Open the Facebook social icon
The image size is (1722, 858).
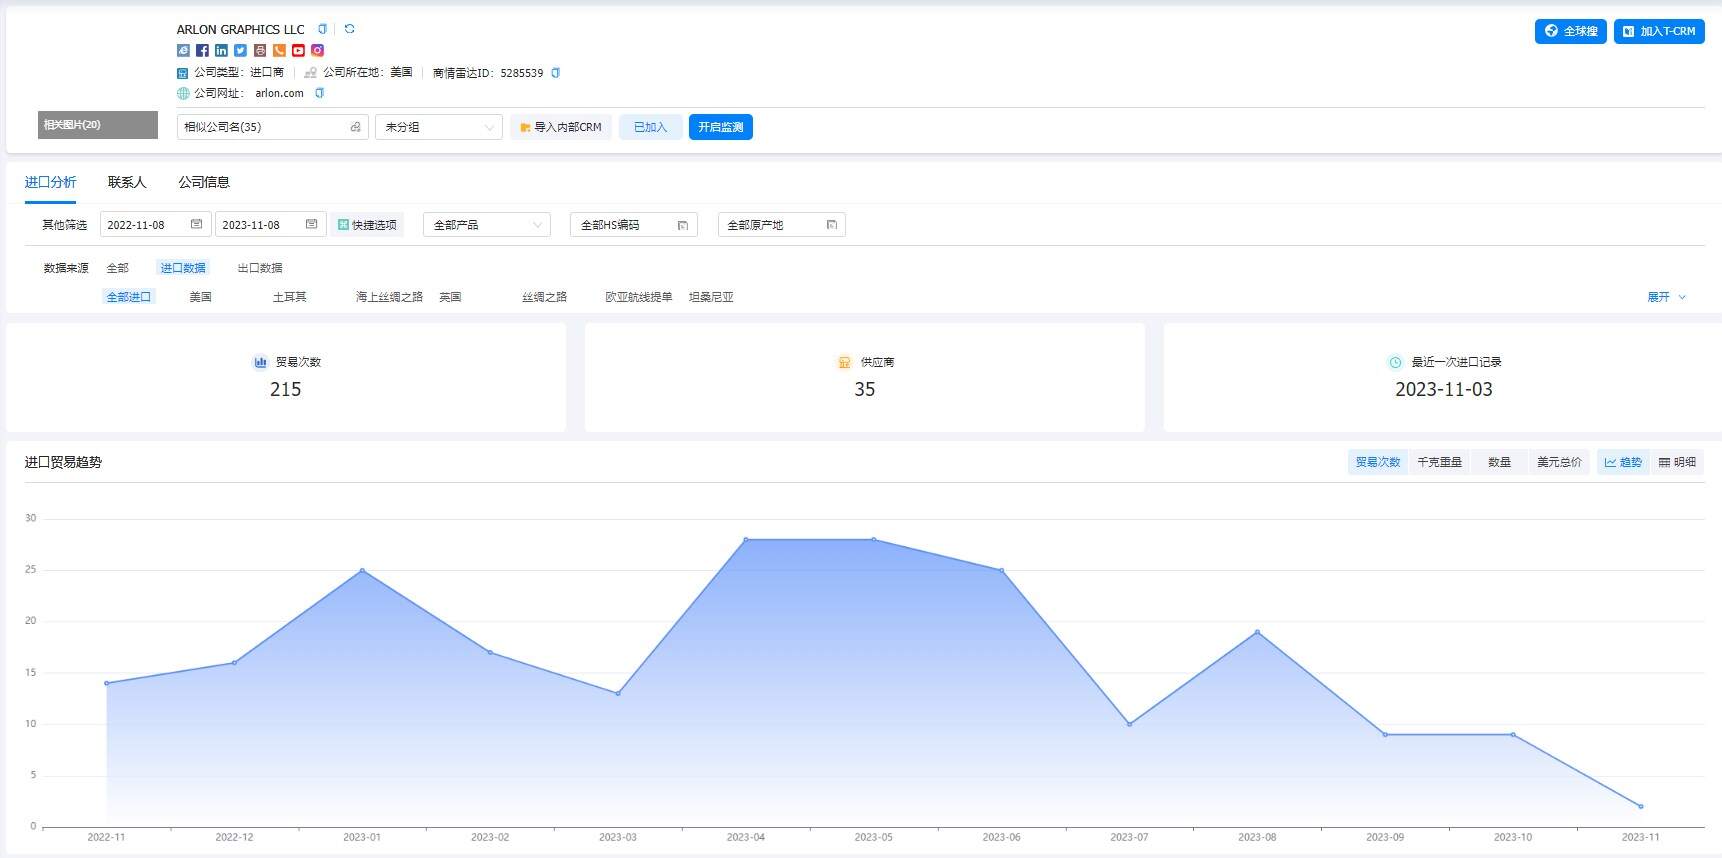(x=202, y=50)
